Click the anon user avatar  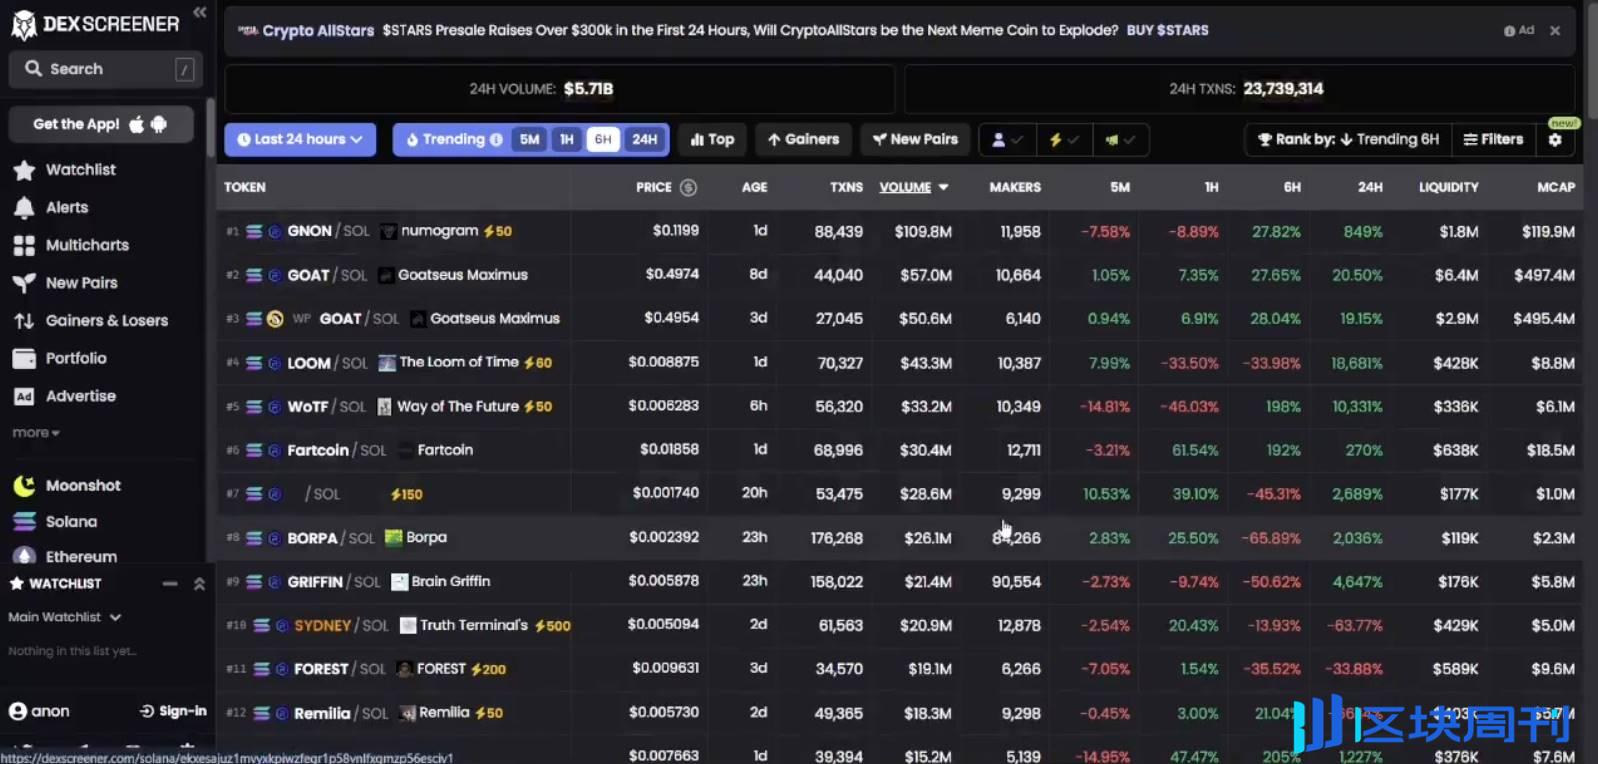[x=18, y=711]
